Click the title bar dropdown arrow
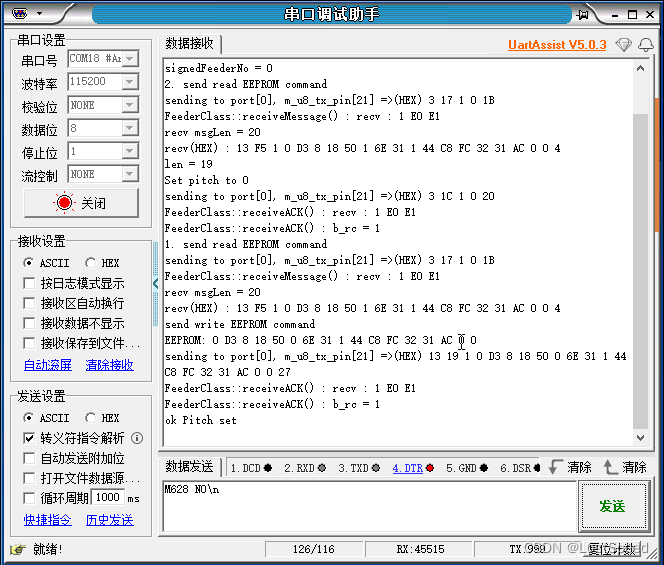 [39, 14]
